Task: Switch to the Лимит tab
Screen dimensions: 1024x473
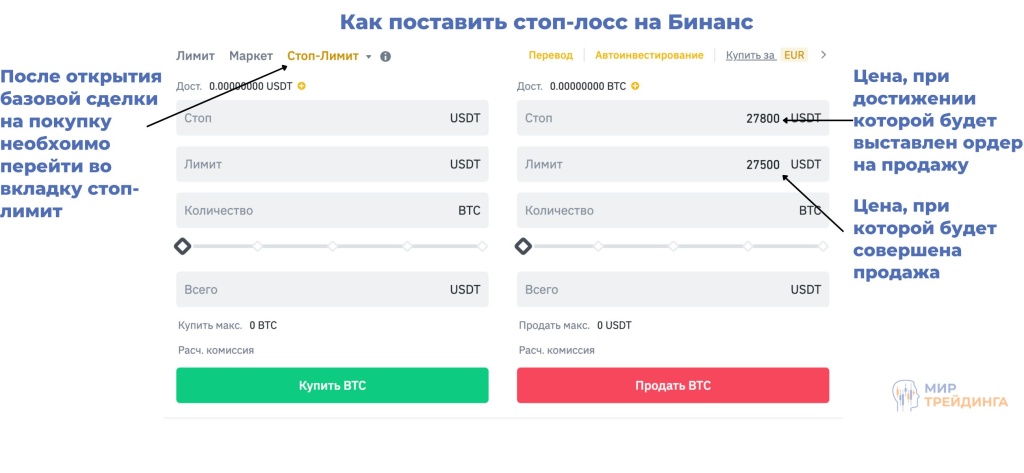Action: (x=195, y=56)
